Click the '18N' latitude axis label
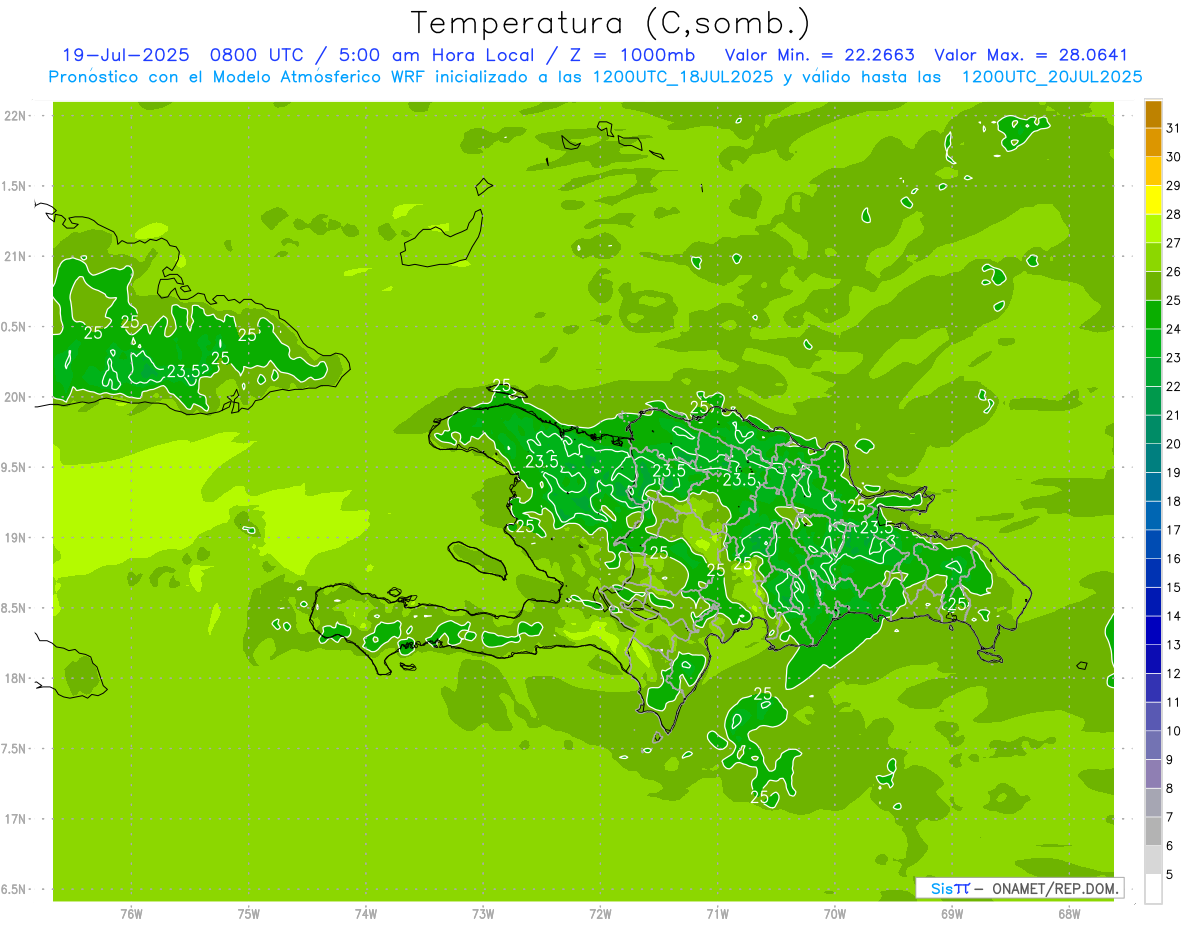The image size is (1200, 927). 17,679
